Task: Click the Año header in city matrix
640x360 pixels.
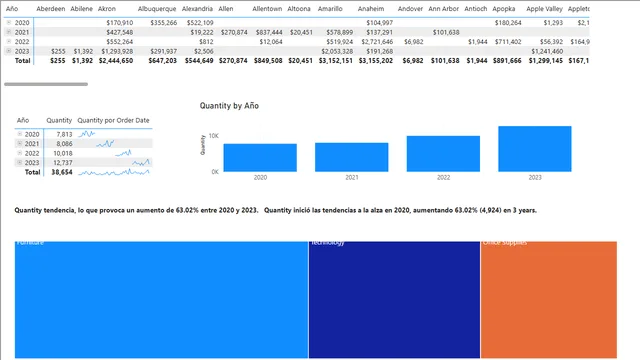Action: [x=12, y=9]
